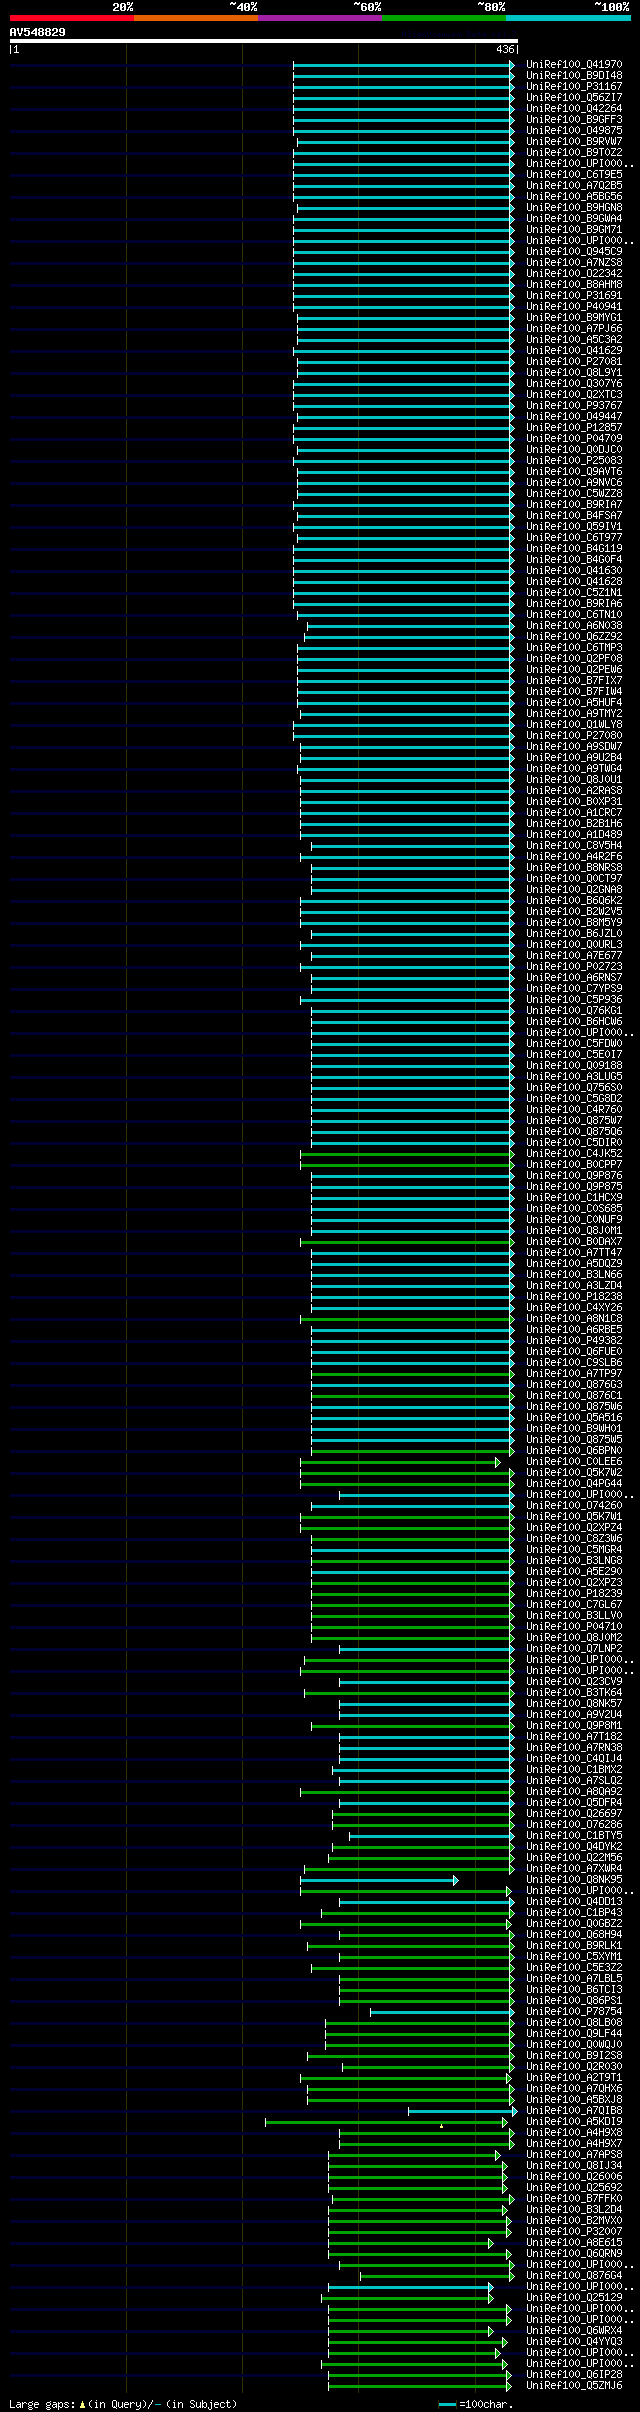Select hit label UniRef100_A5BG56
The width and height of the screenshot is (640, 2412).
click(574, 197)
